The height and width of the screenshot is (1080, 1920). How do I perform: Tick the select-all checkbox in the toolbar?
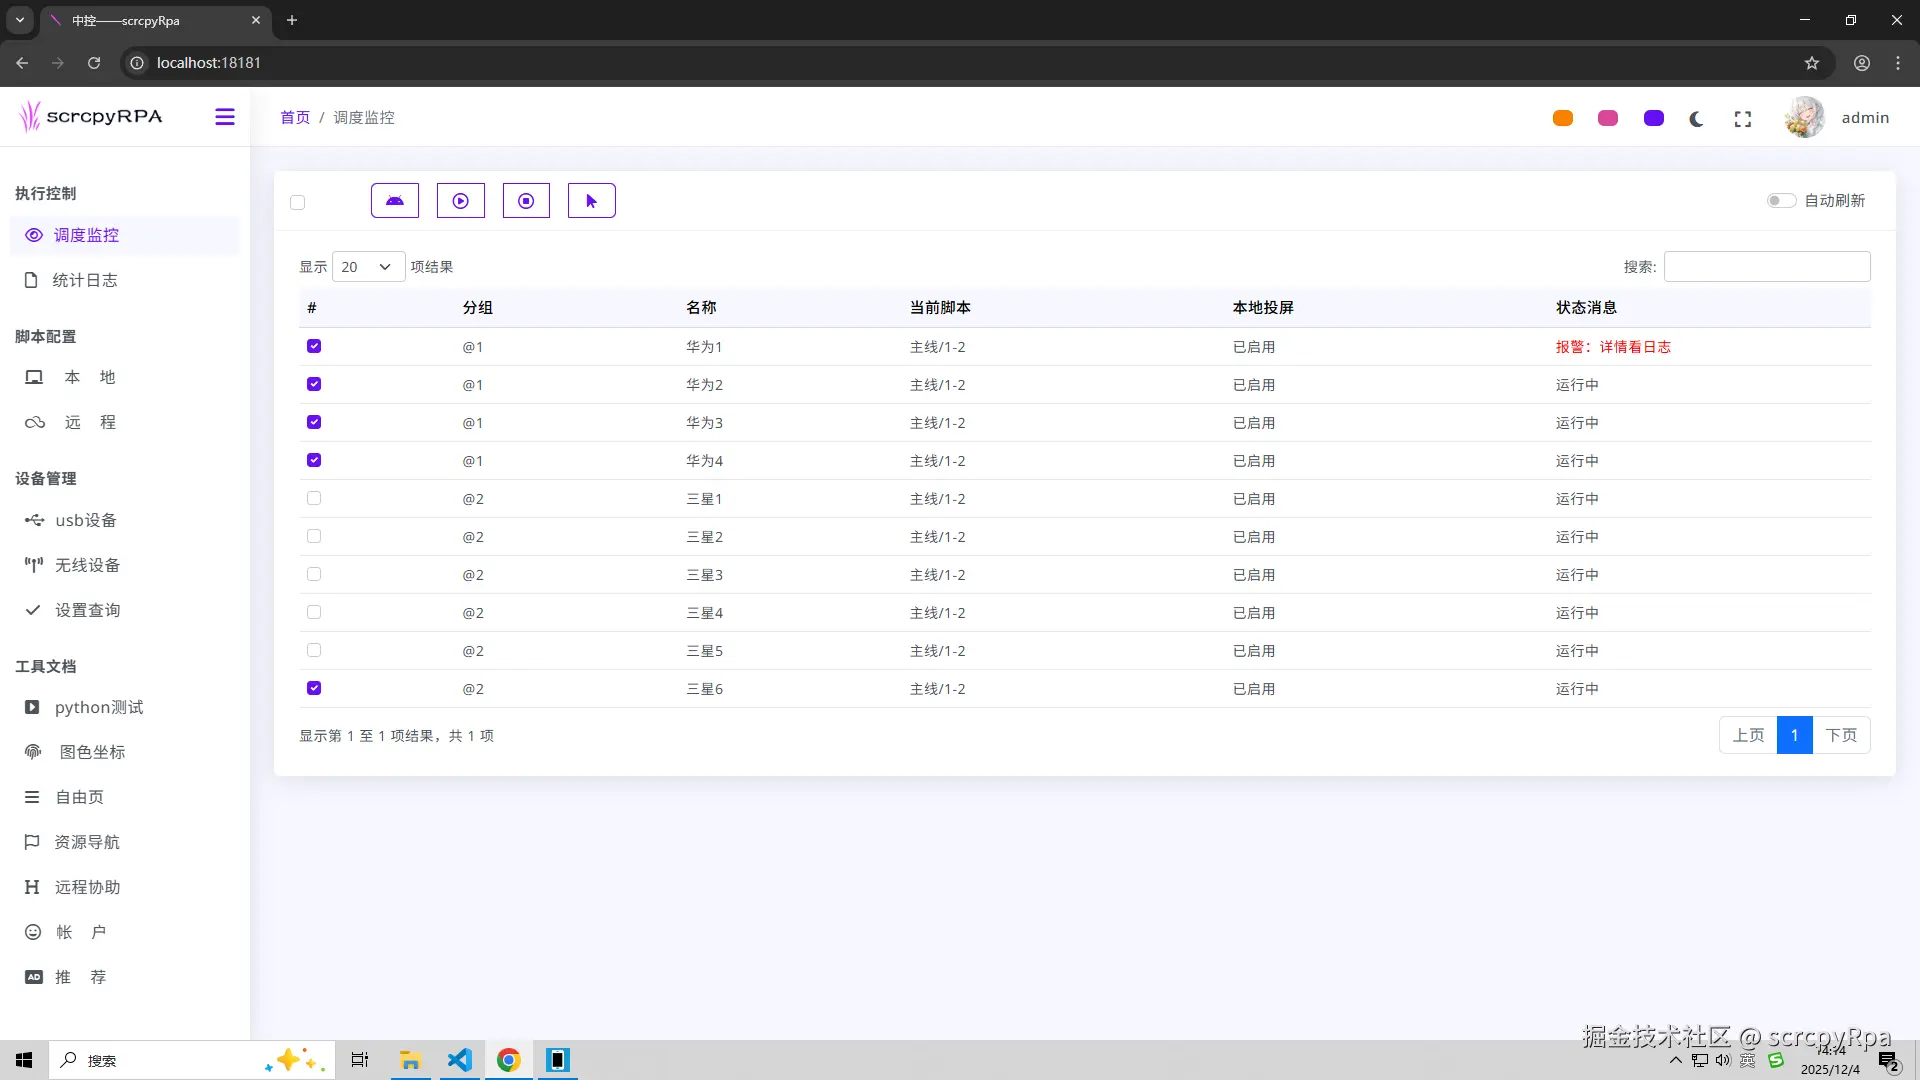[297, 203]
